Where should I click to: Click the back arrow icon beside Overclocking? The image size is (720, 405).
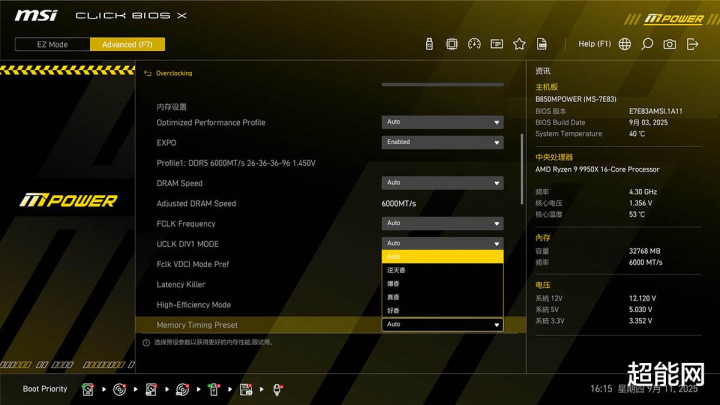pyautogui.click(x=147, y=73)
